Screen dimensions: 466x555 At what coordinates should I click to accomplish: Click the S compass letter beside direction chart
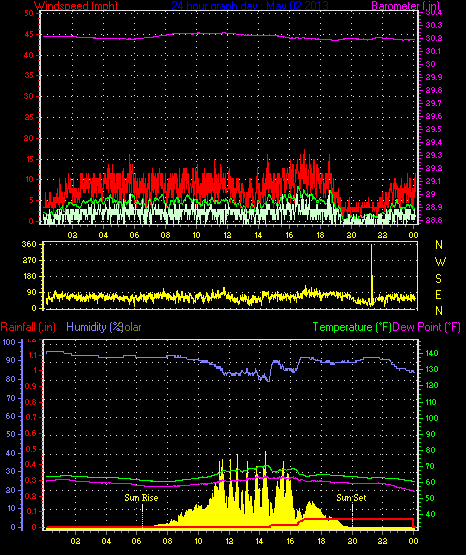438,279
